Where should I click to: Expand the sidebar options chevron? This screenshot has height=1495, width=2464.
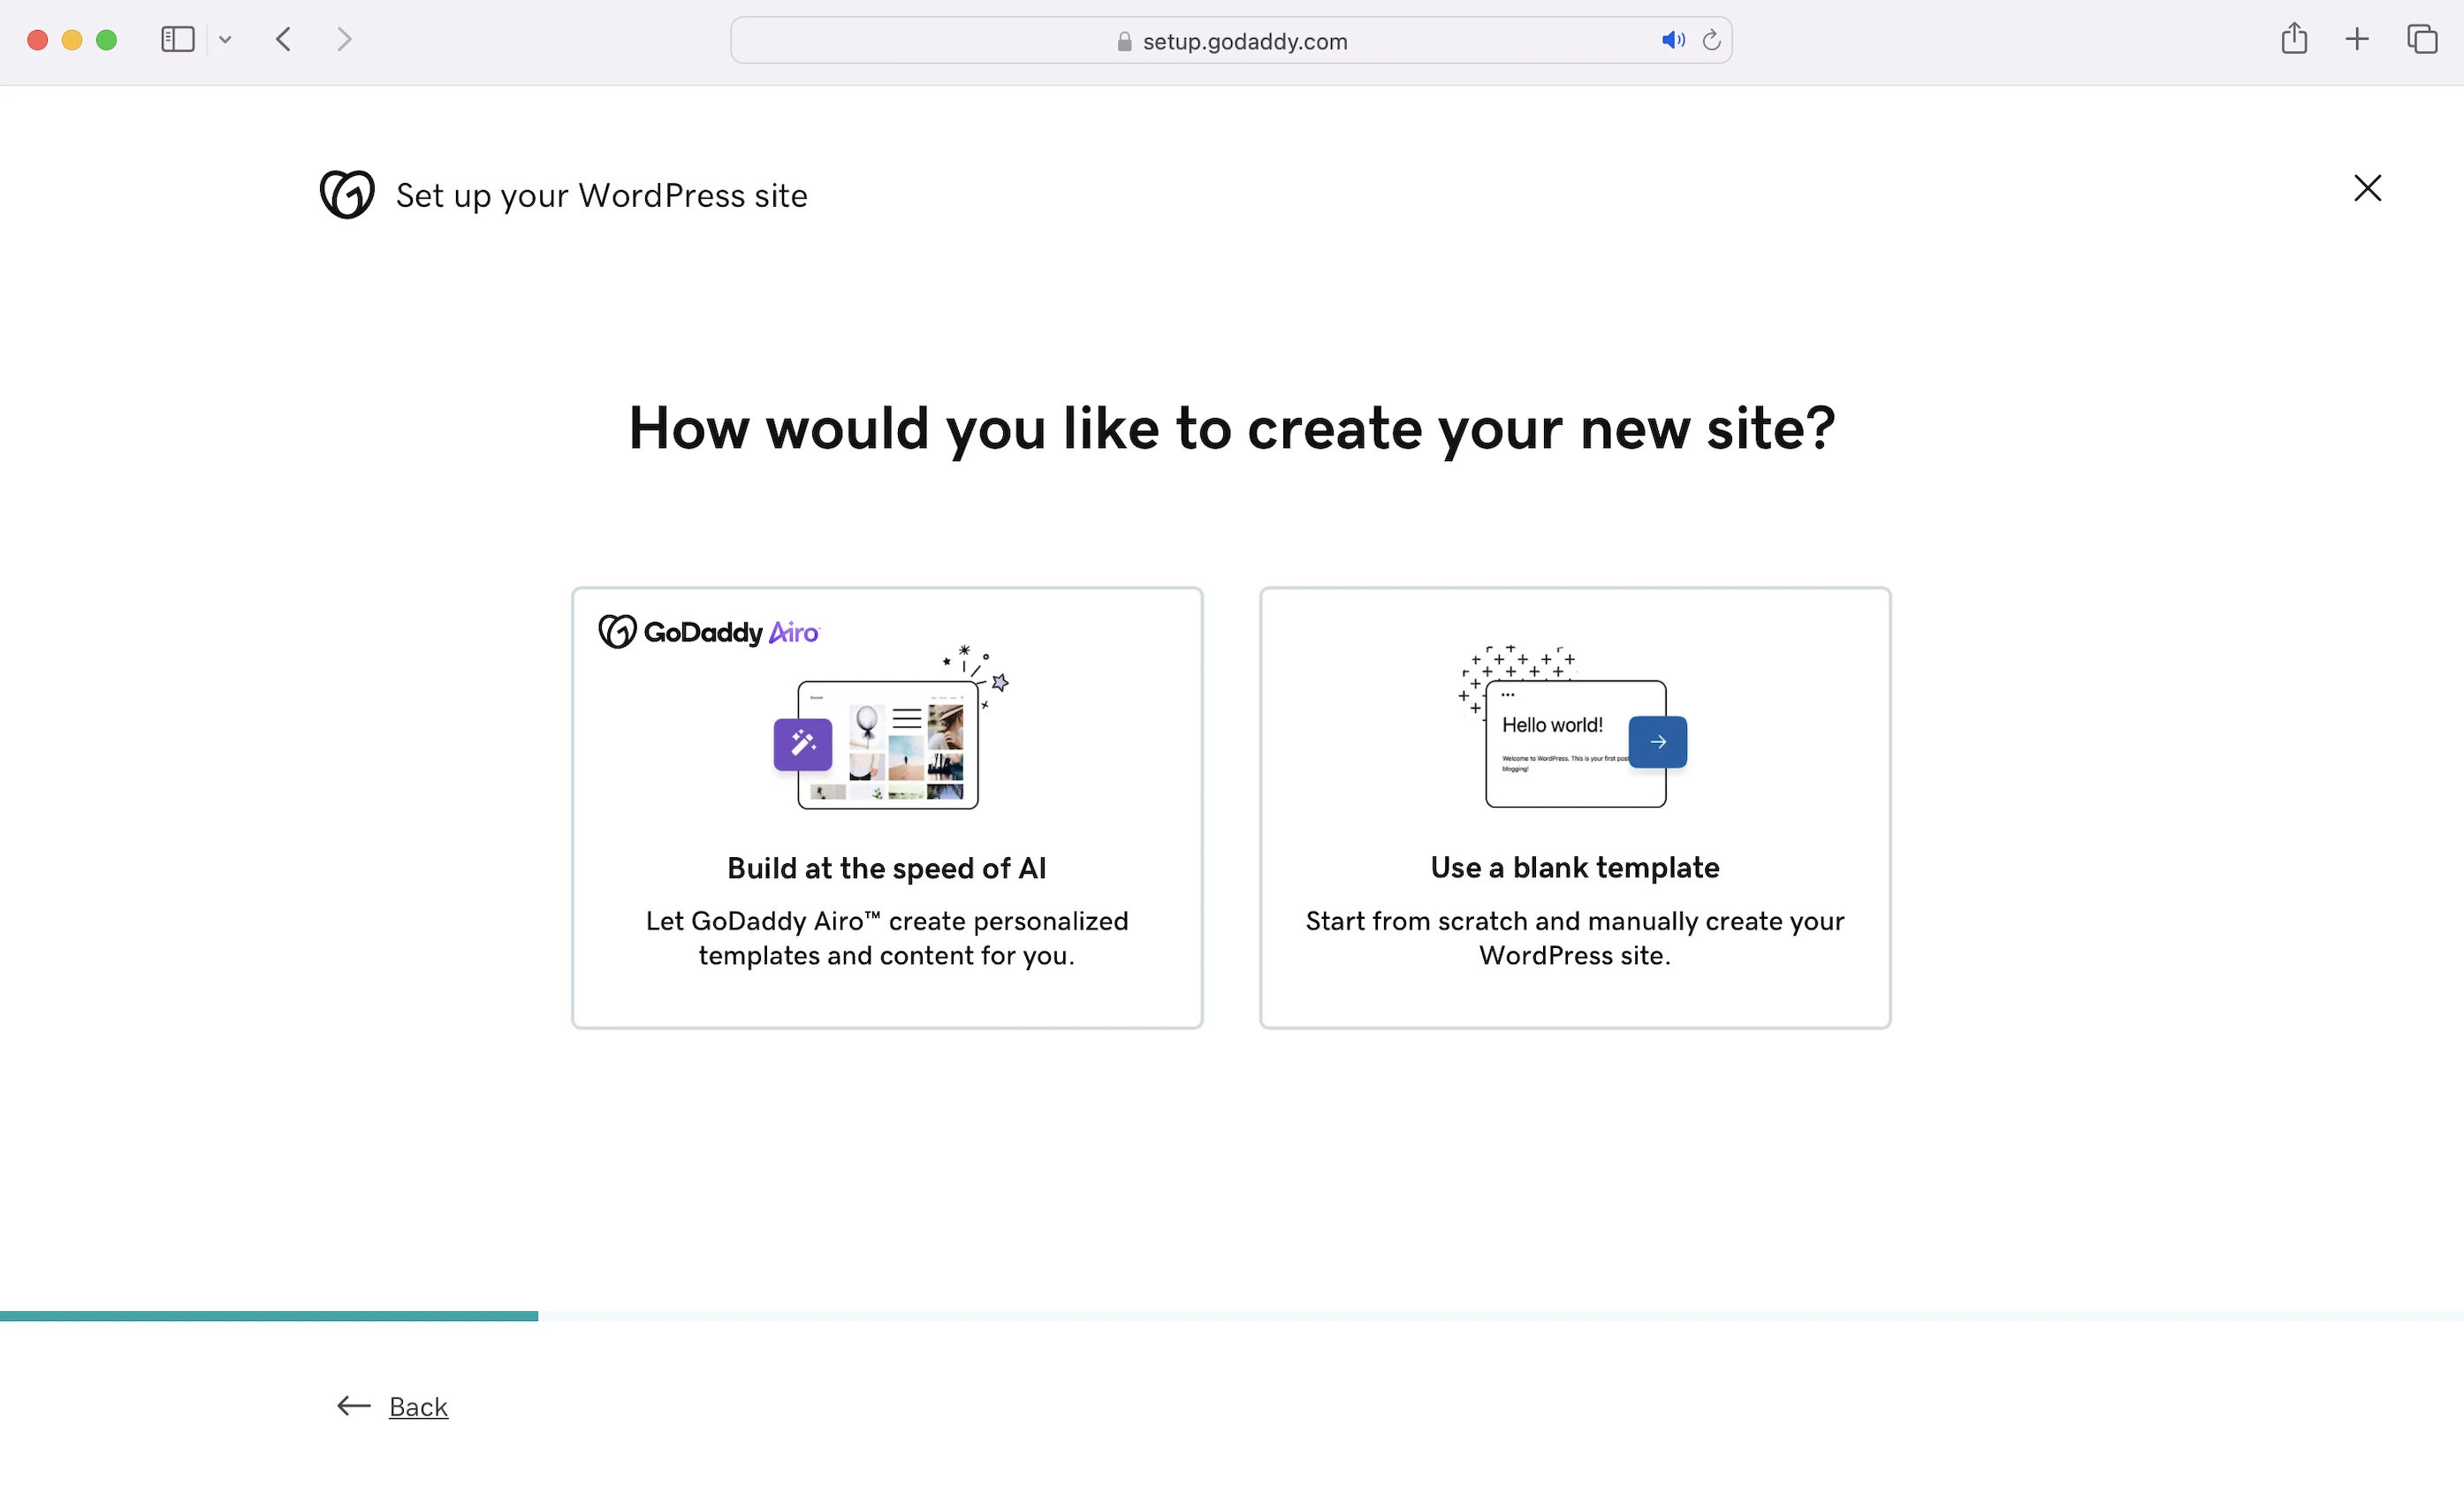[x=225, y=40]
